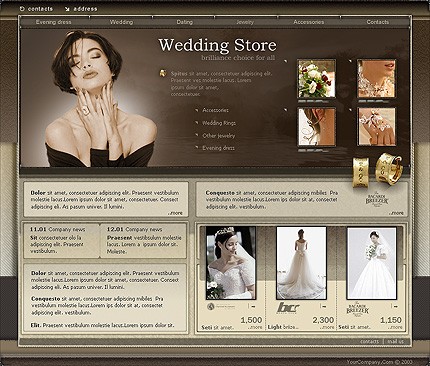Click .more under the 1,150 dress
The width and height of the screenshot is (430, 366).
pos(395,328)
